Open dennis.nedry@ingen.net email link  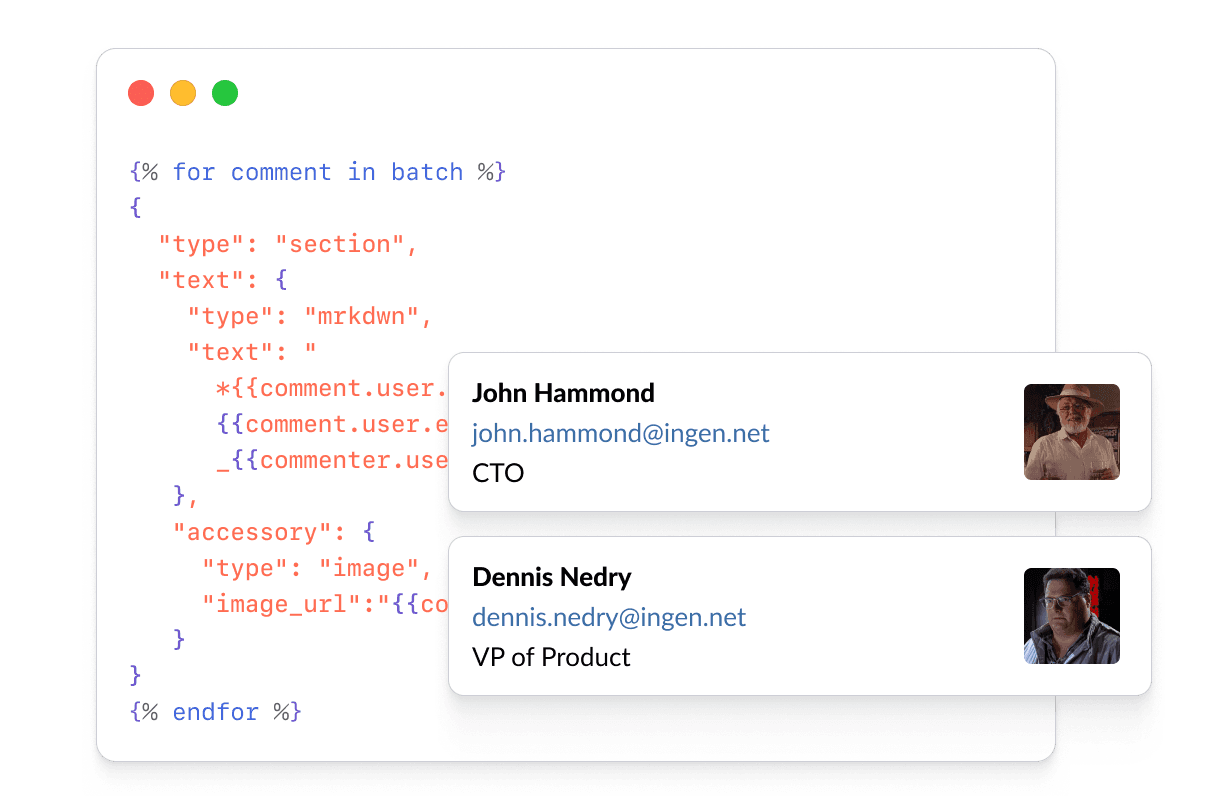[x=609, y=617]
